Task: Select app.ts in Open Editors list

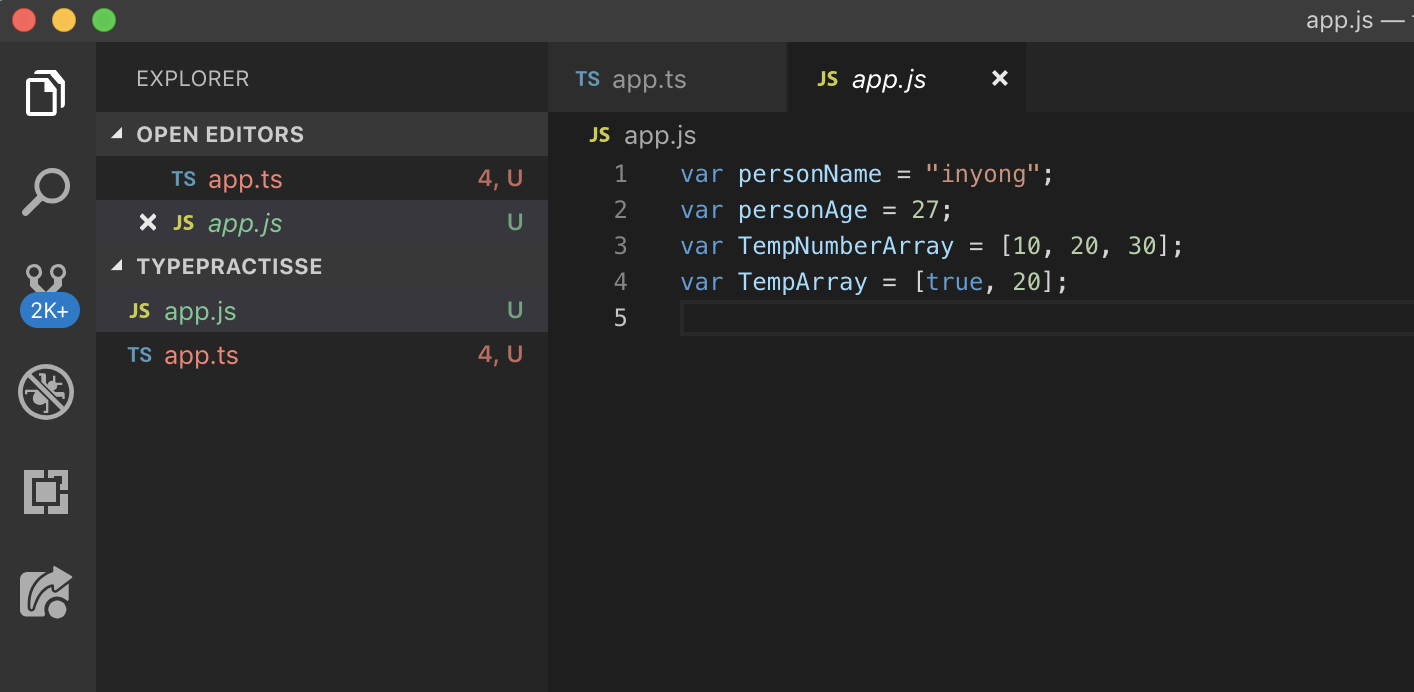Action: pyautogui.click(x=322, y=179)
